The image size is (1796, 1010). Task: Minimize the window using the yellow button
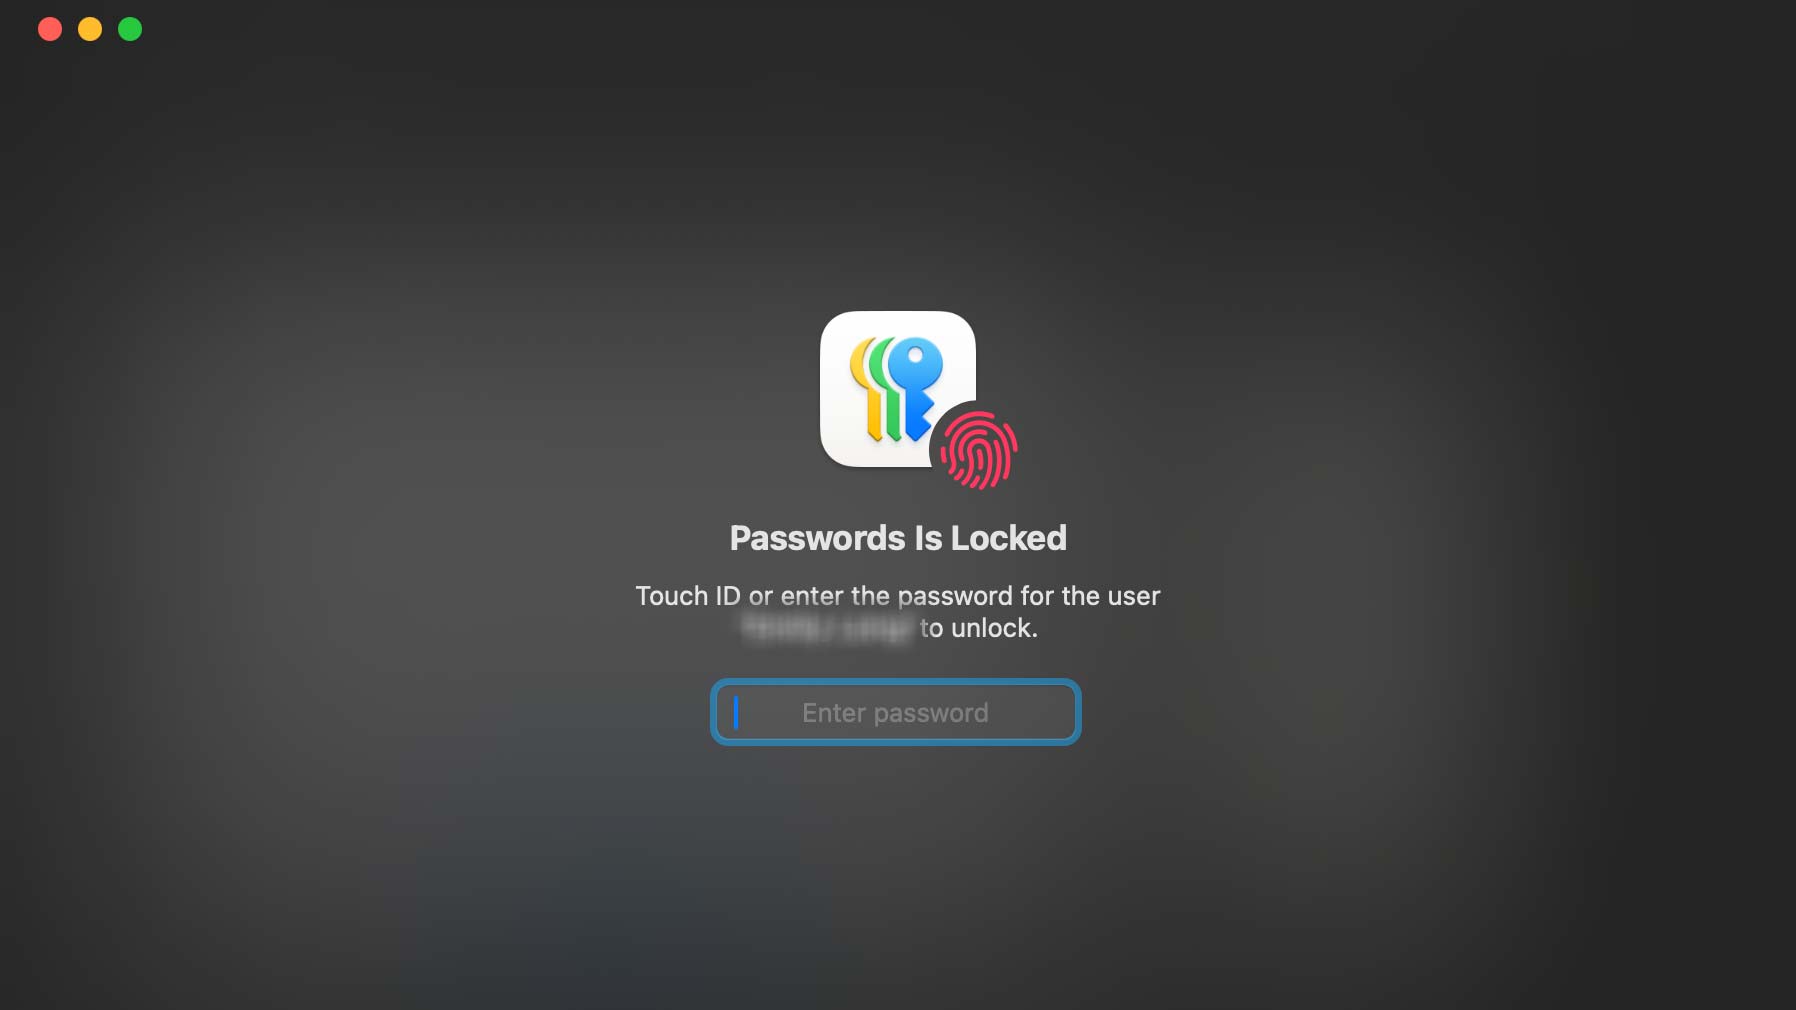click(90, 29)
